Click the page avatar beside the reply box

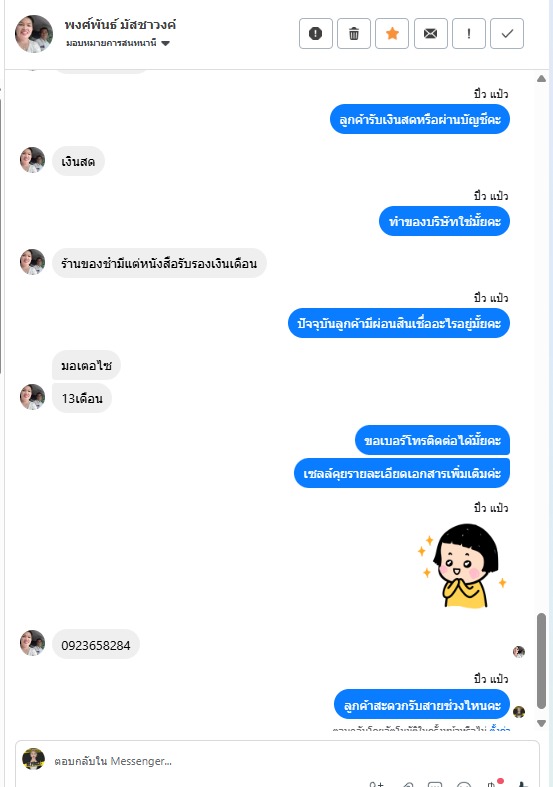(x=34, y=759)
